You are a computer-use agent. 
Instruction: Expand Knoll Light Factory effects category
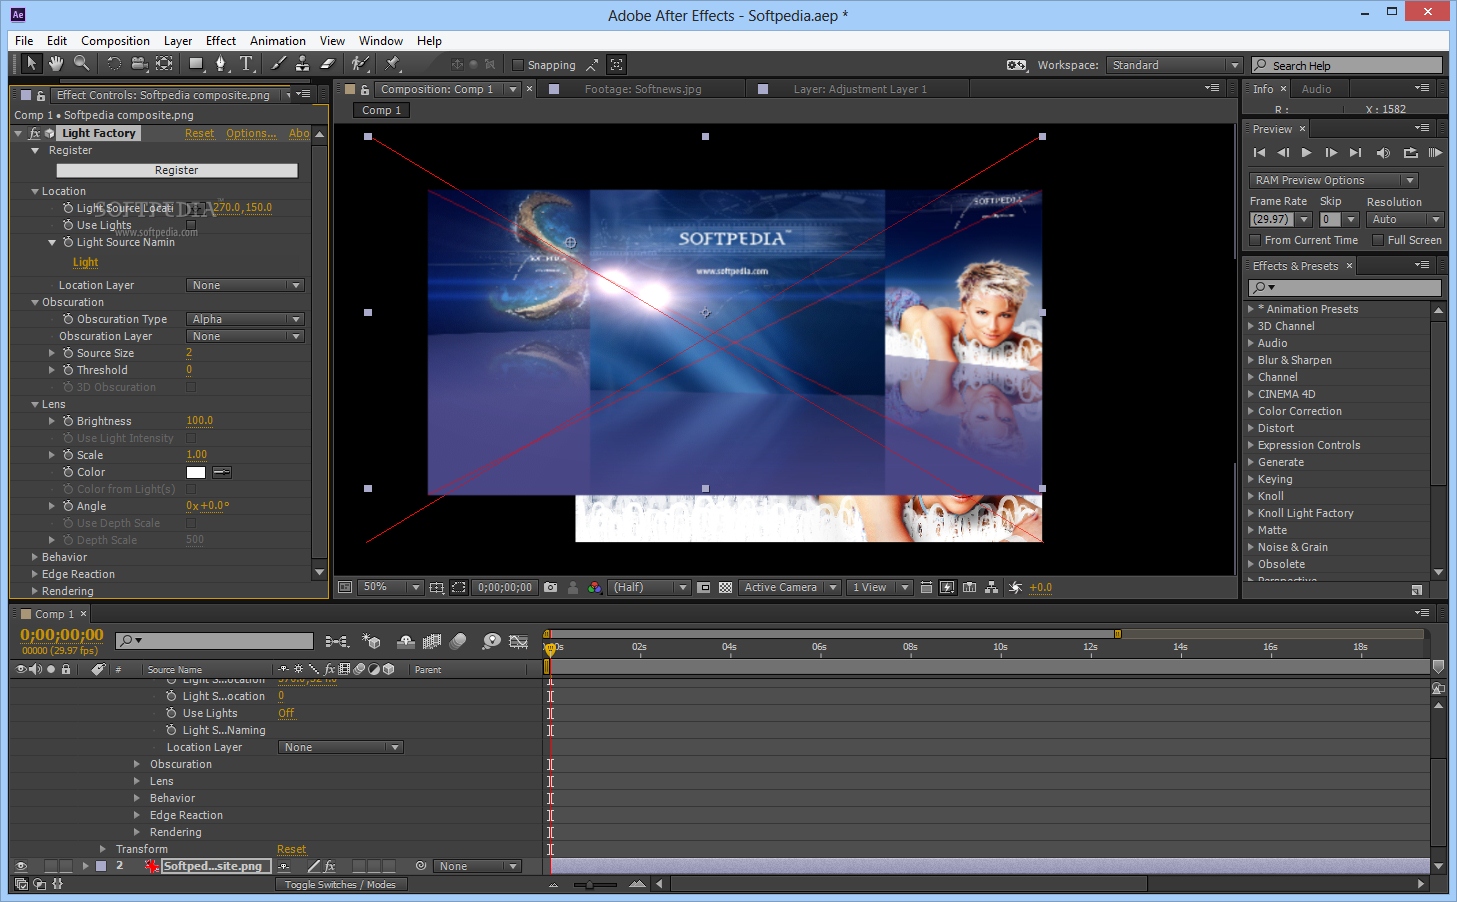coord(1251,513)
